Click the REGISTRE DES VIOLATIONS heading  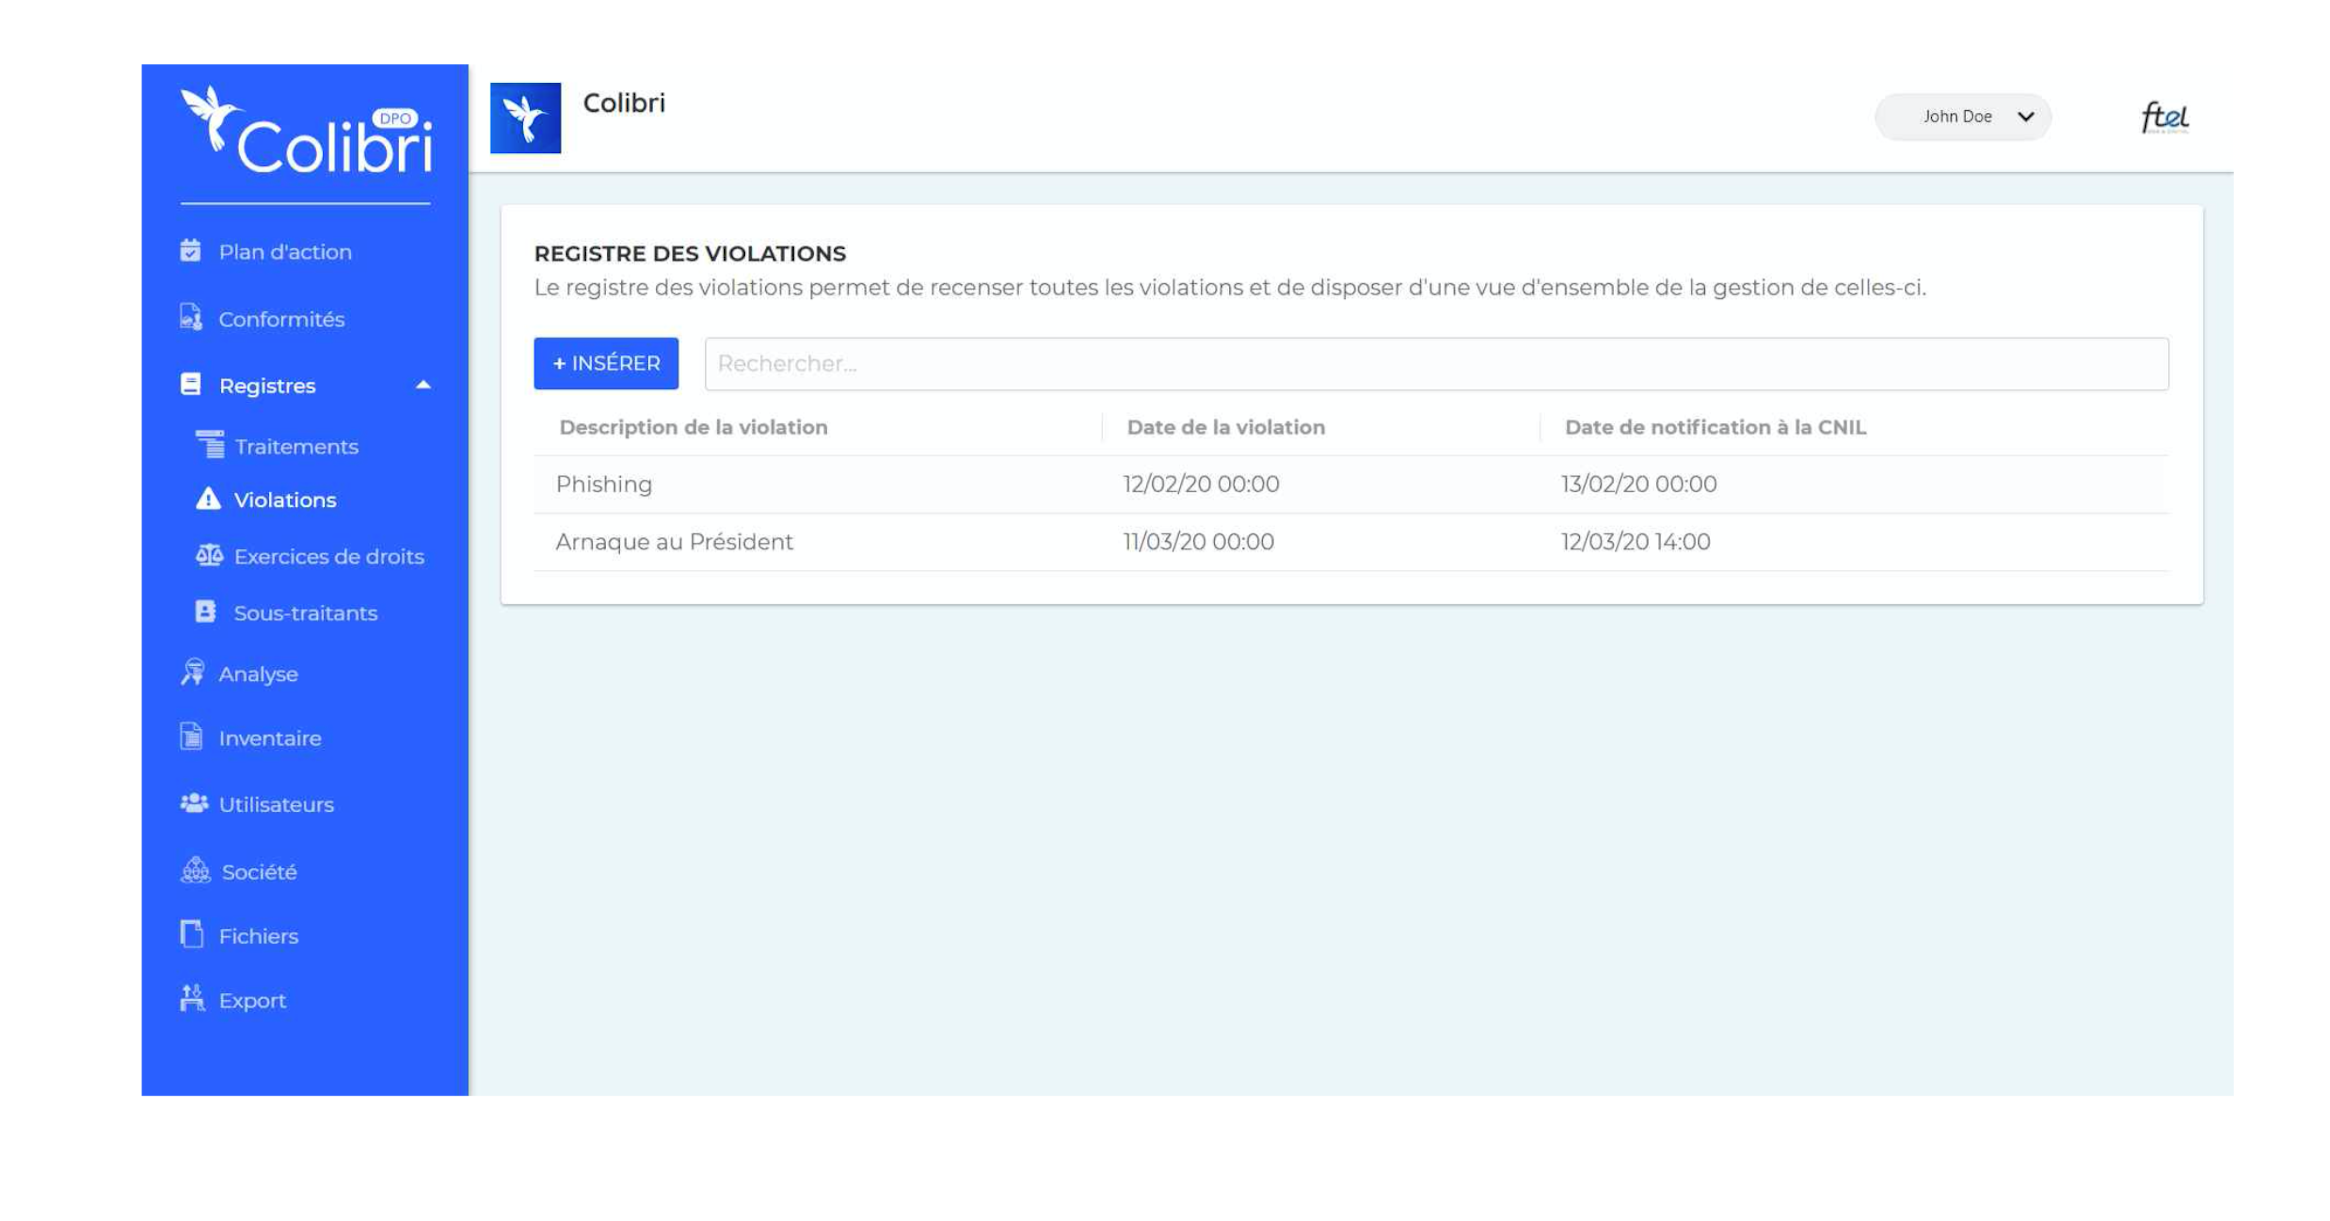[x=690, y=253]
